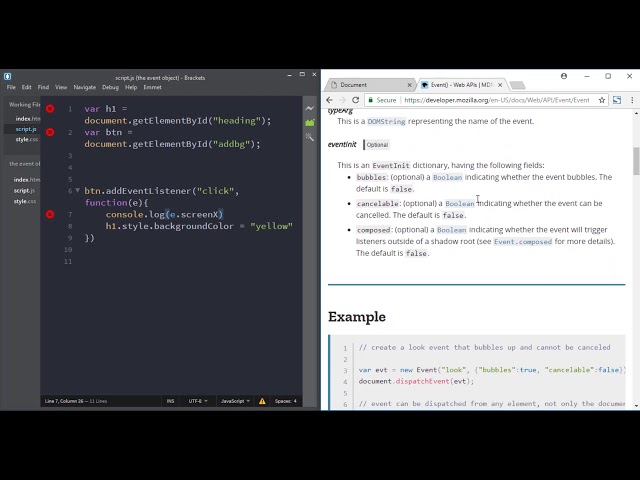Screen dimensions: 640x480
Task: Click the "click" string on line 6
Action: [215, 191]
